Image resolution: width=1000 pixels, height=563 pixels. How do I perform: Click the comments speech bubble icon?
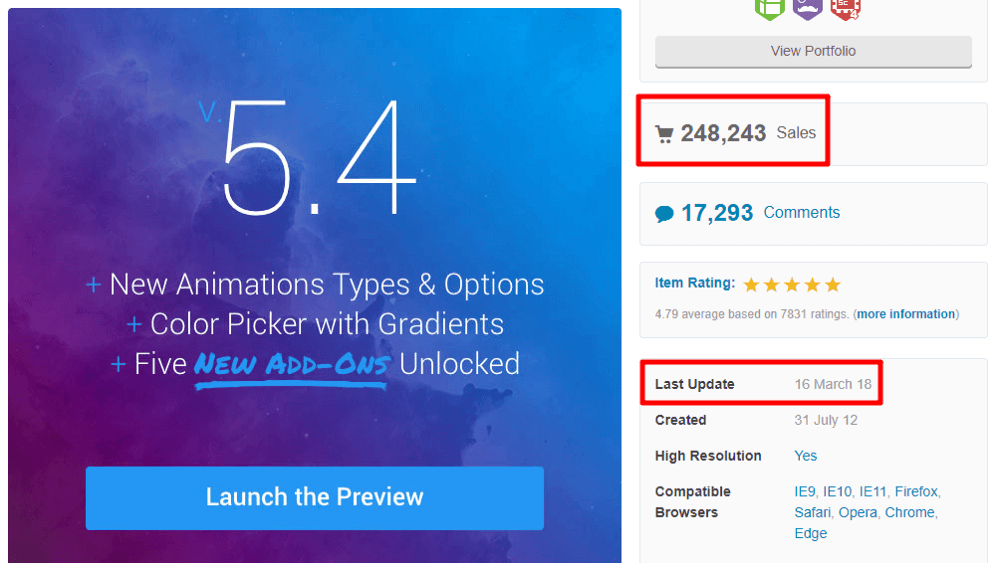[664, 213]
